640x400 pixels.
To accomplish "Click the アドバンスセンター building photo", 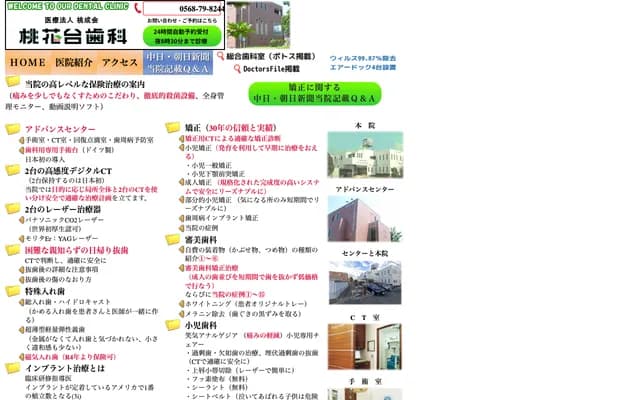I will (x=364, y=219).
